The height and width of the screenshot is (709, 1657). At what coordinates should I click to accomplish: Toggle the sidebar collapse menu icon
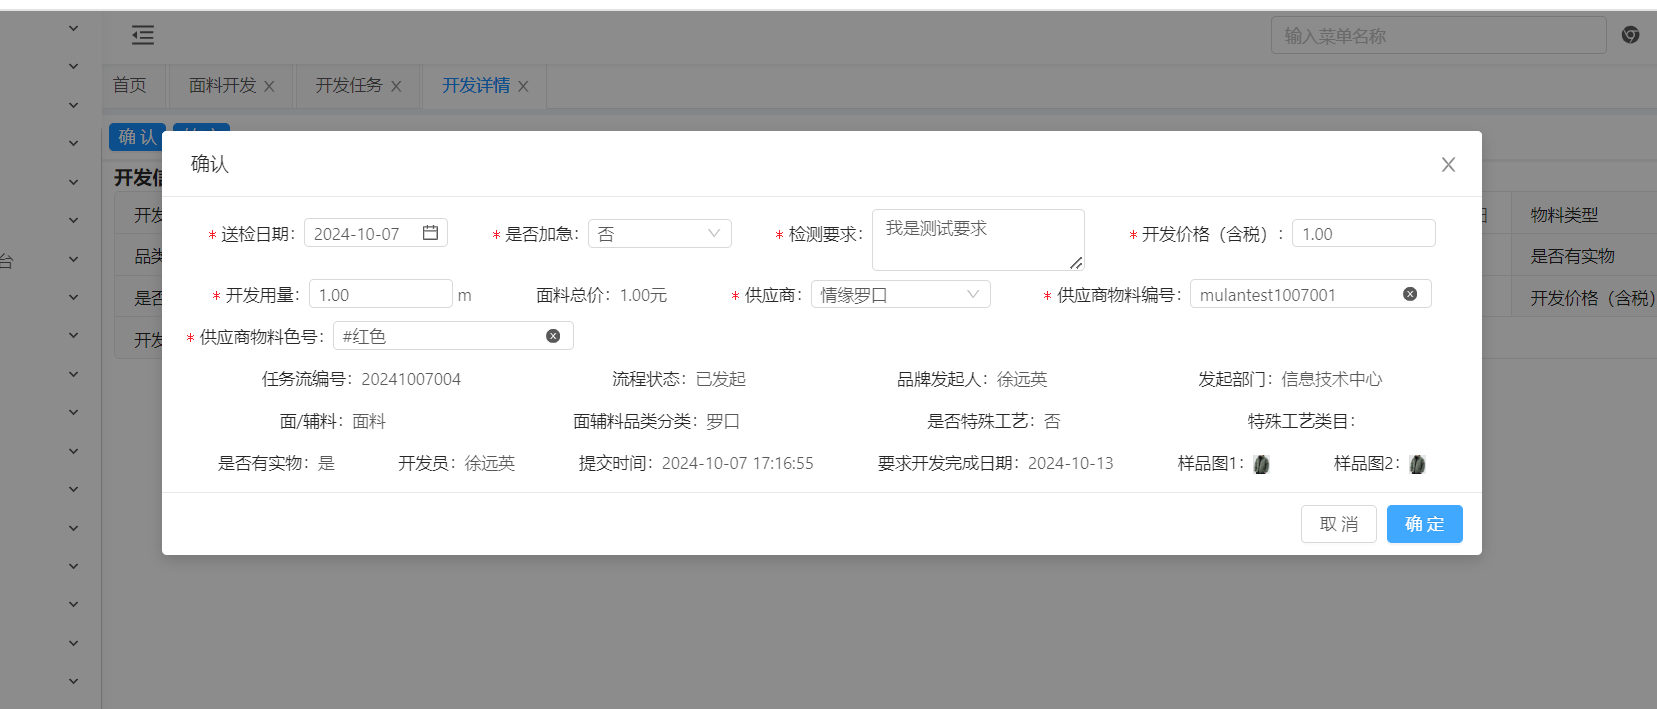(x=143, y=36)
